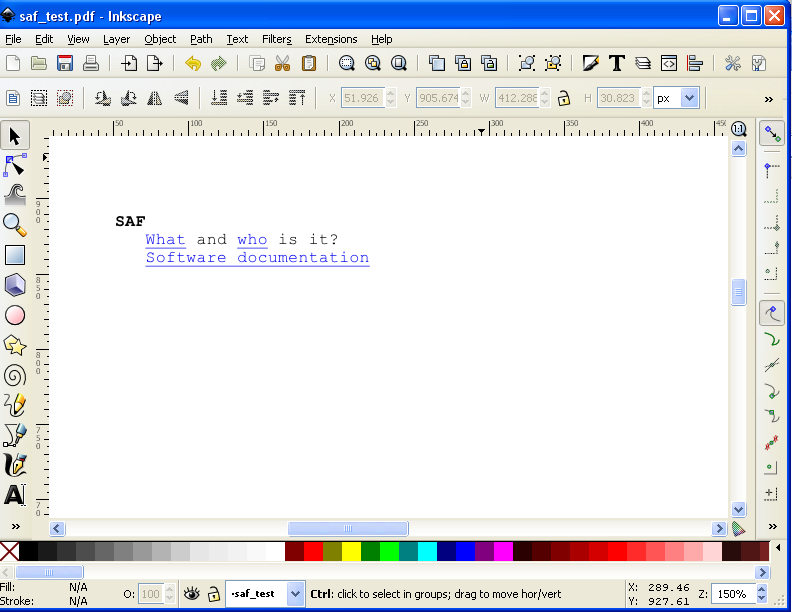Click the "What" link text
Screen dimensions: 792x612
tap(165, 239)
